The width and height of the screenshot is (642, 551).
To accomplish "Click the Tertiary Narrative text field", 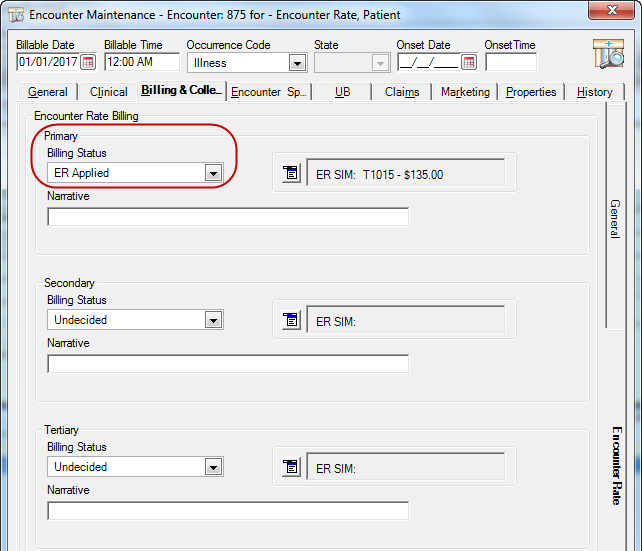I will (x=228, y=510).
